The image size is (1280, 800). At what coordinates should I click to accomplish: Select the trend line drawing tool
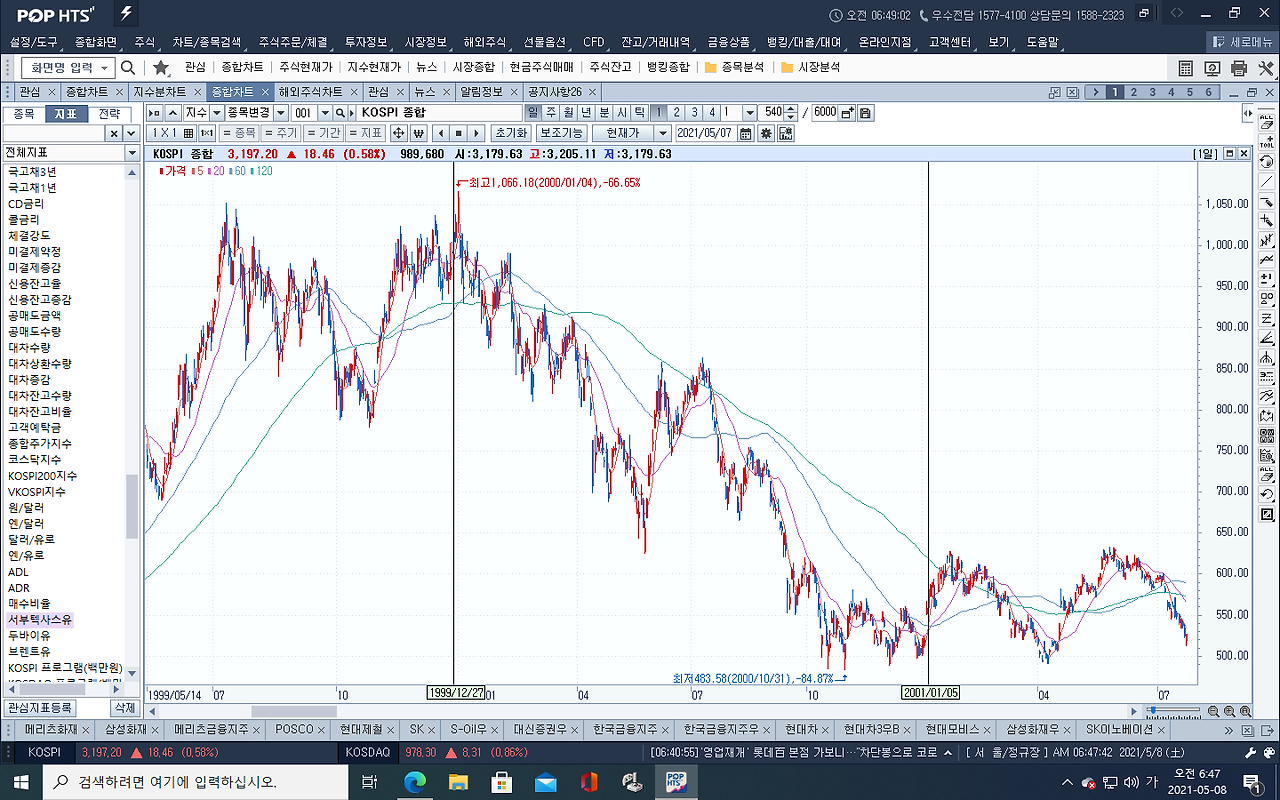point(1267,180)
